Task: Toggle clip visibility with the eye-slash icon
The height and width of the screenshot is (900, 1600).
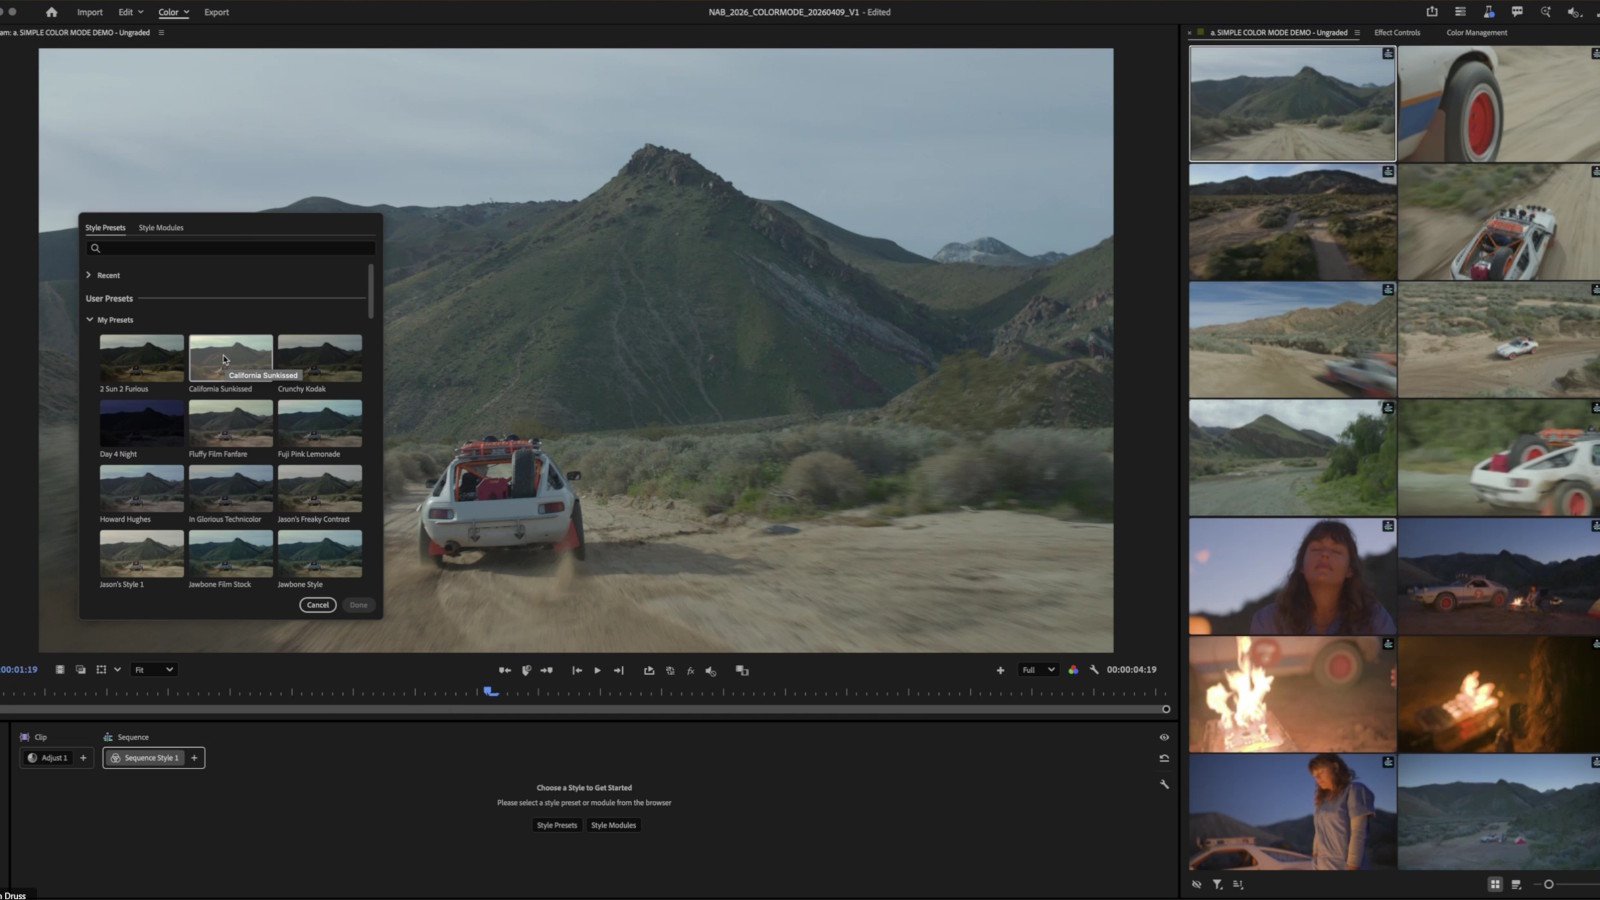Action: click(x=1196, y=884)
